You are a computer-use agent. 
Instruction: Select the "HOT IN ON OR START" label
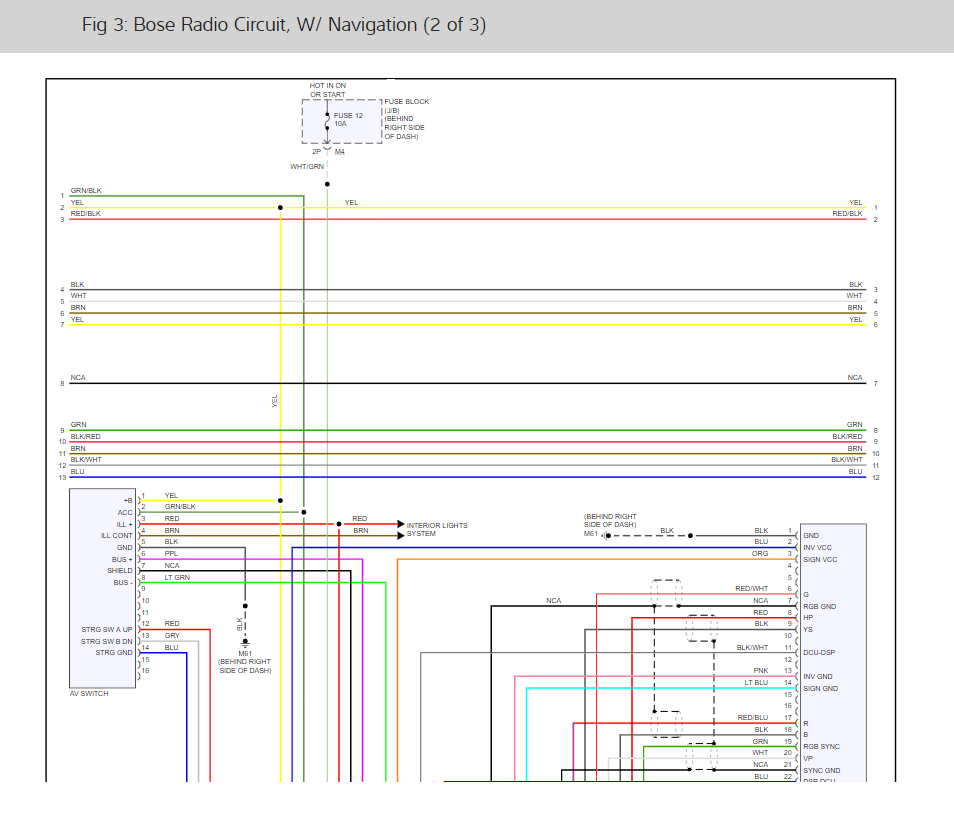tap(327, 90)
